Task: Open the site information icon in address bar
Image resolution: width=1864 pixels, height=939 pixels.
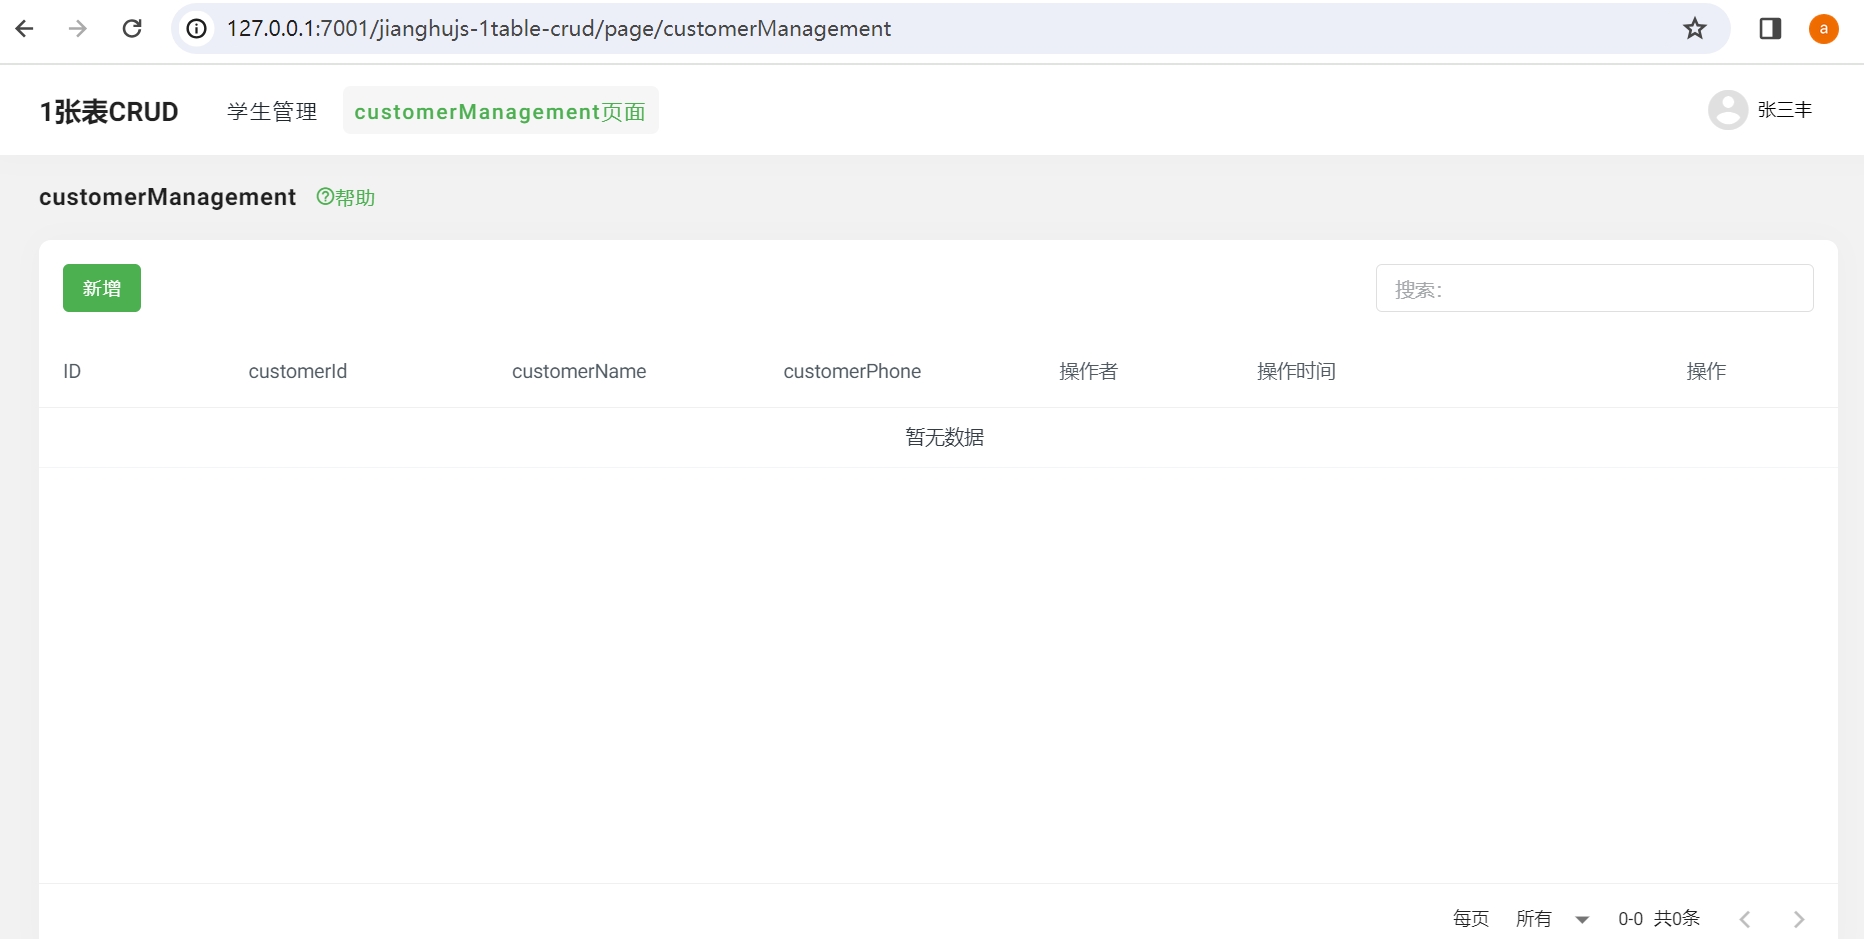Action: coord(196,28)
